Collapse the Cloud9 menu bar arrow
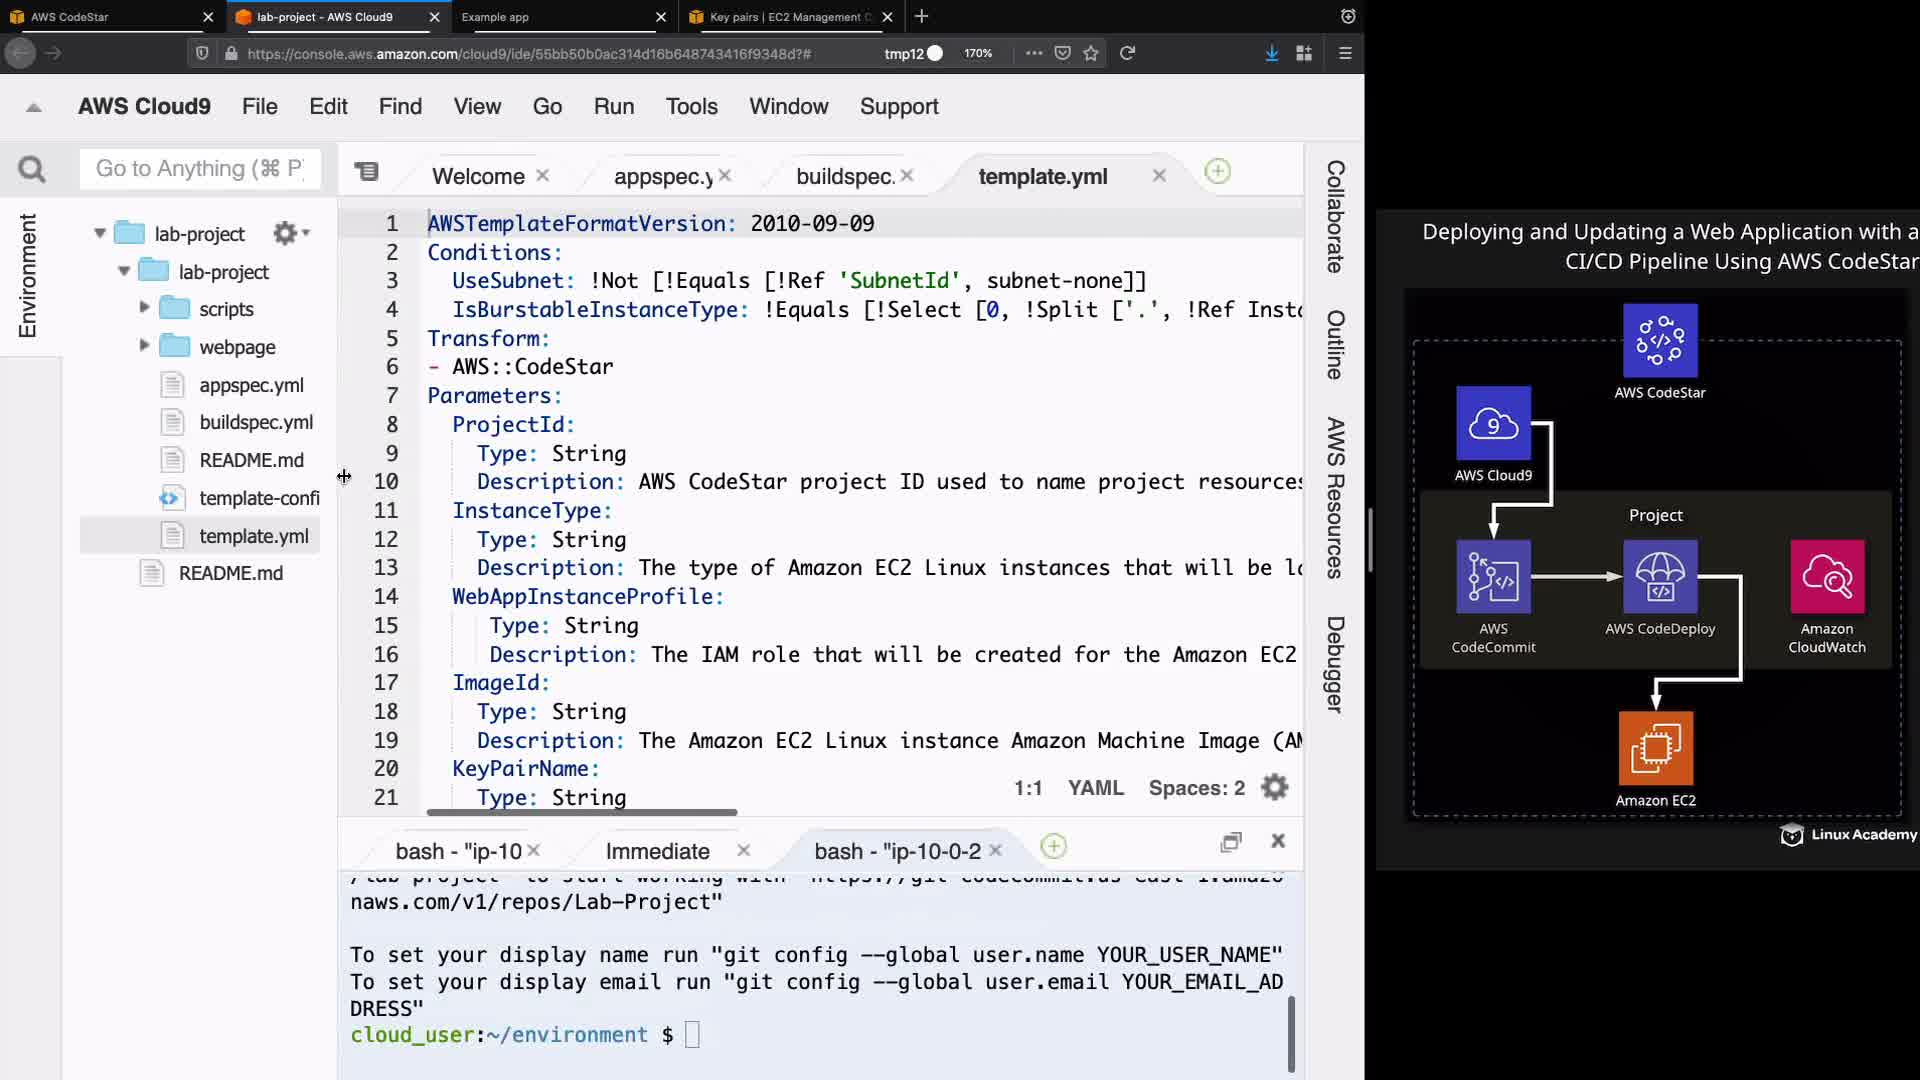This screenshot has width=1920, height=1080. click(x=34, y=107)
